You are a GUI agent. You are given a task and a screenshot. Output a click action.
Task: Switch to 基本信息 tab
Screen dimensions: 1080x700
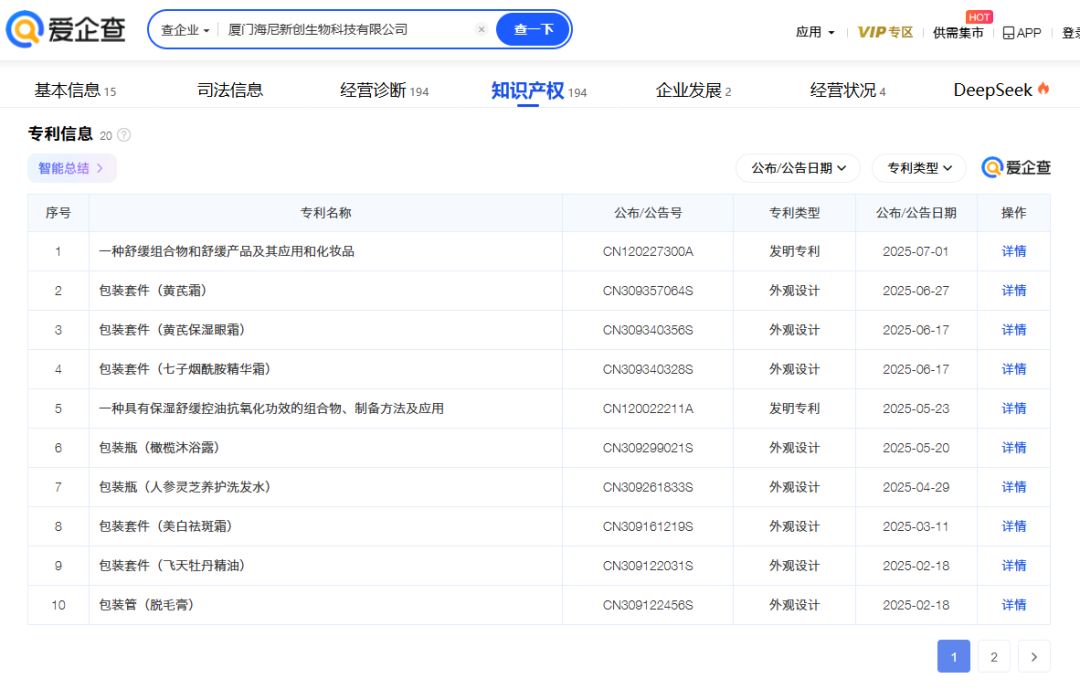coord(75,90)
